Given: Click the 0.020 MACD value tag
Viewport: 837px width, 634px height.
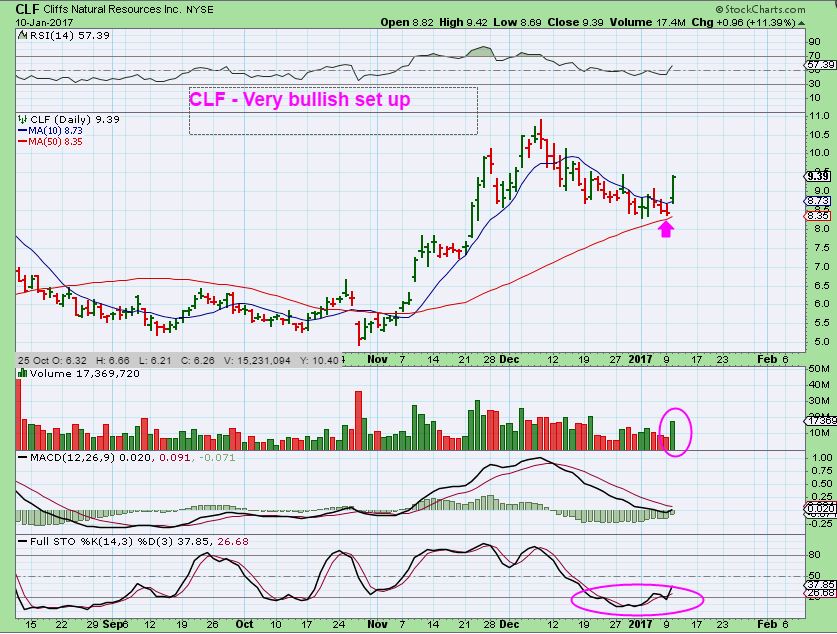Looking at the screenshot, I should pos(820,509).
